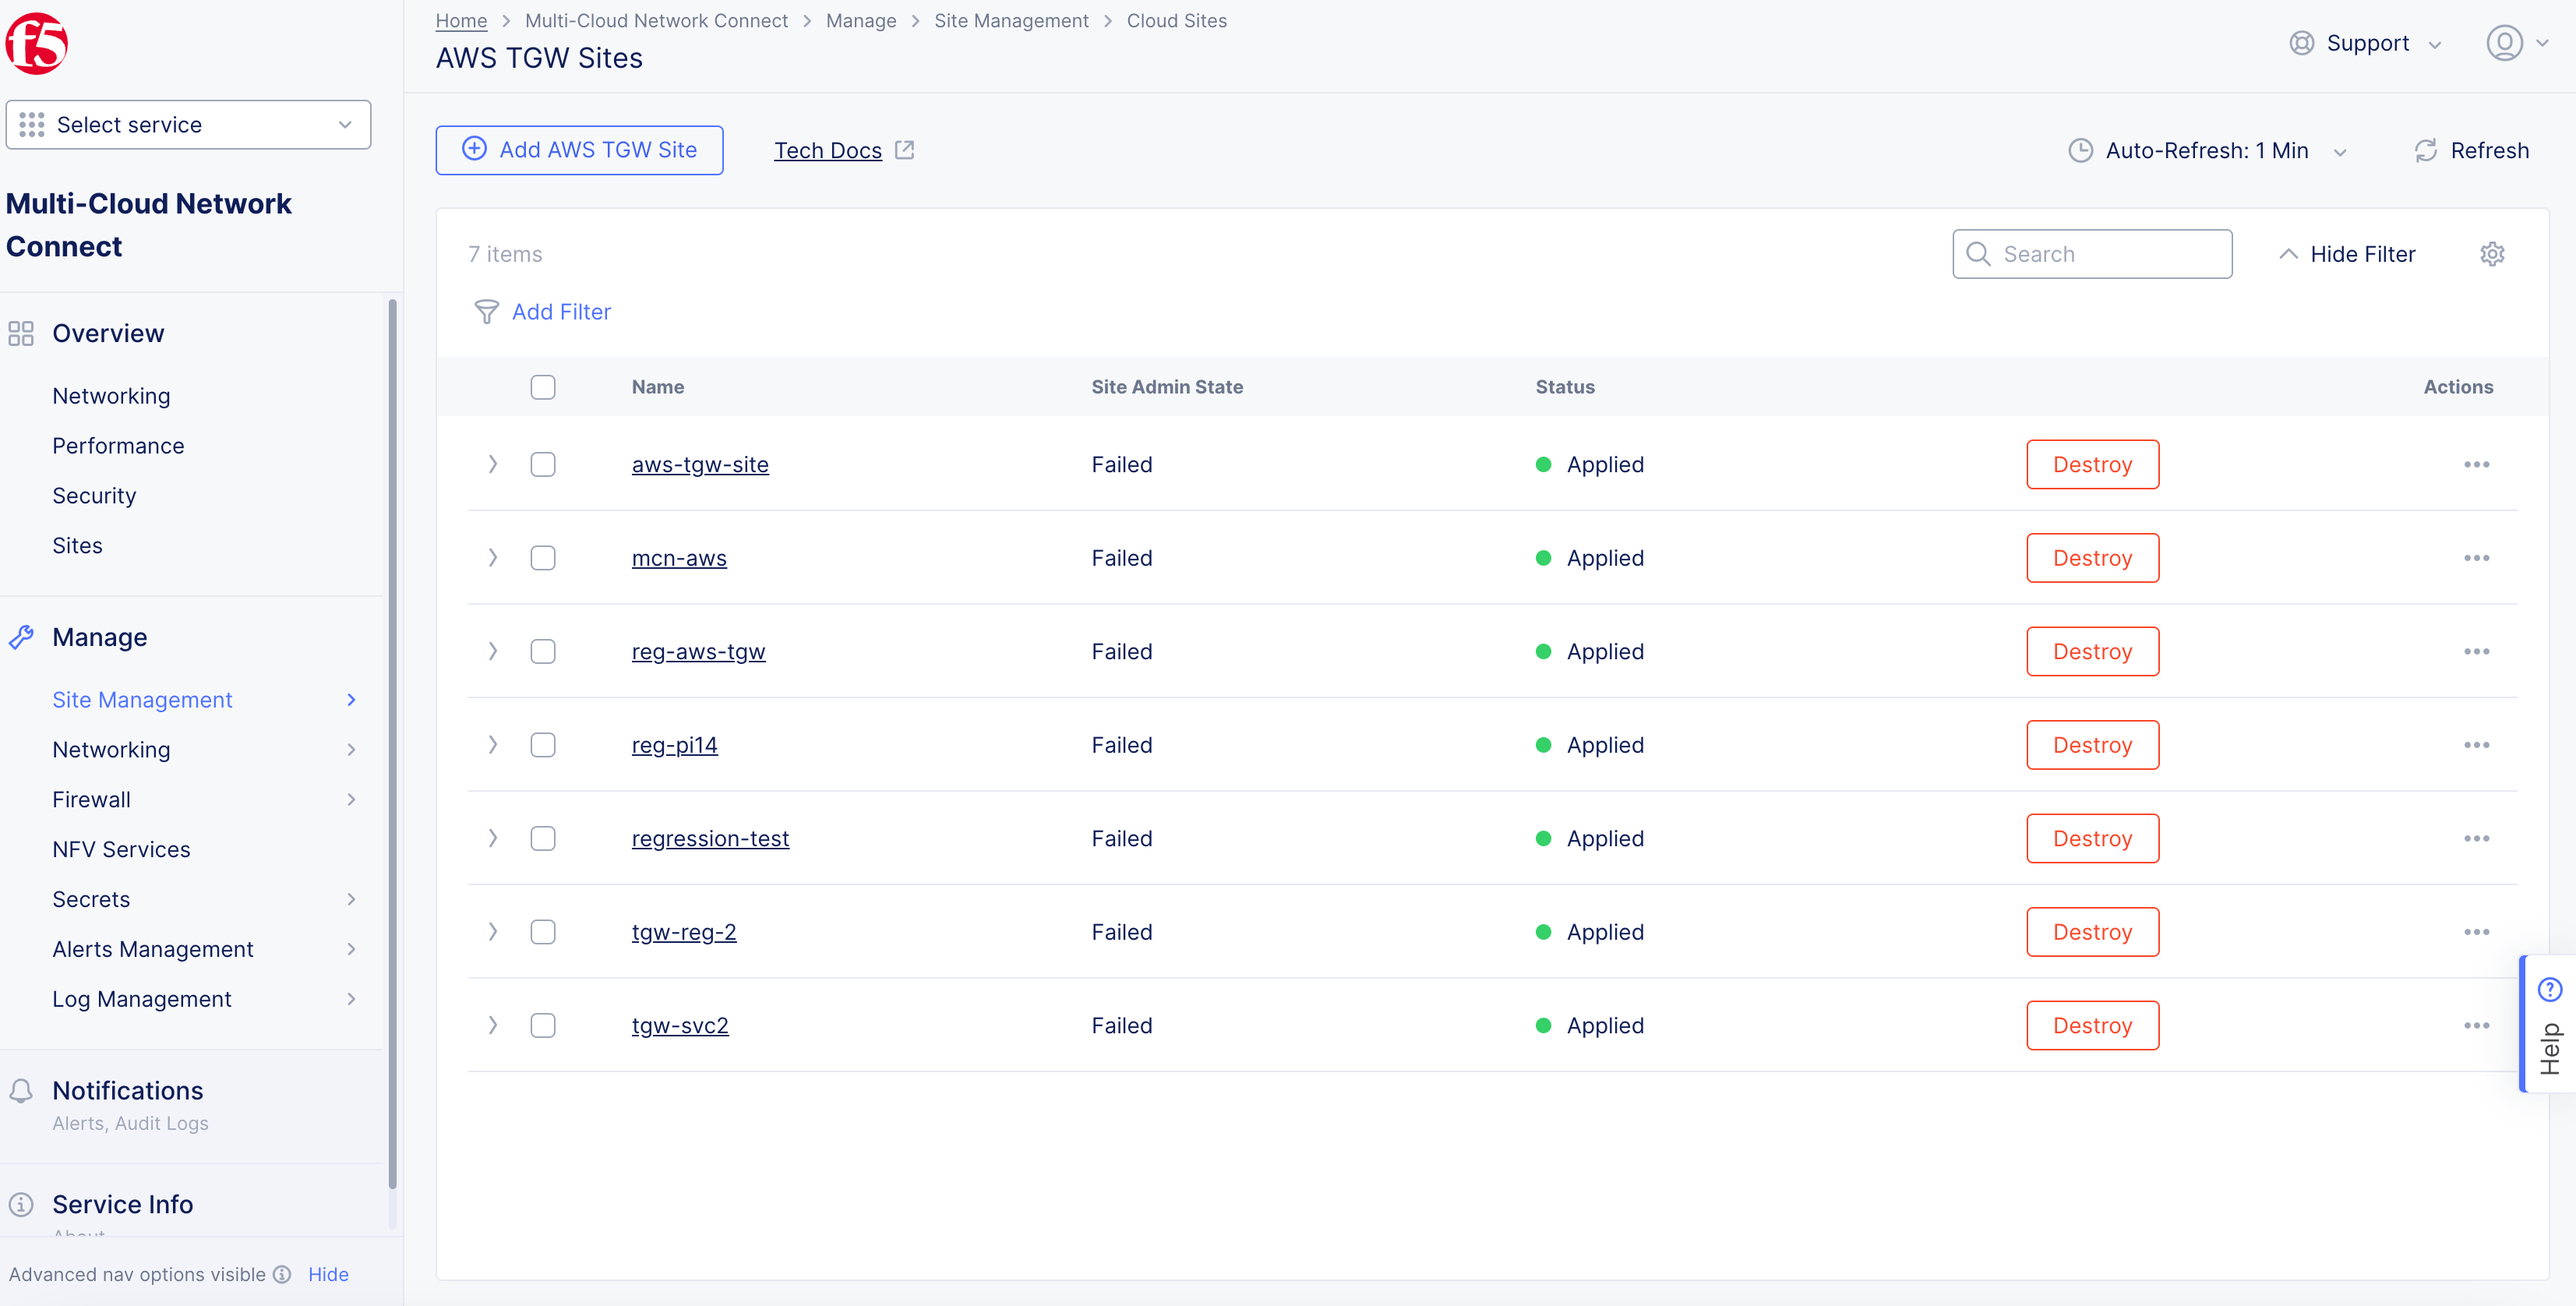Open the Auto-Refresh interval dropdown
This screenshot has width=2576, height=1306.
coord(2342,151)
